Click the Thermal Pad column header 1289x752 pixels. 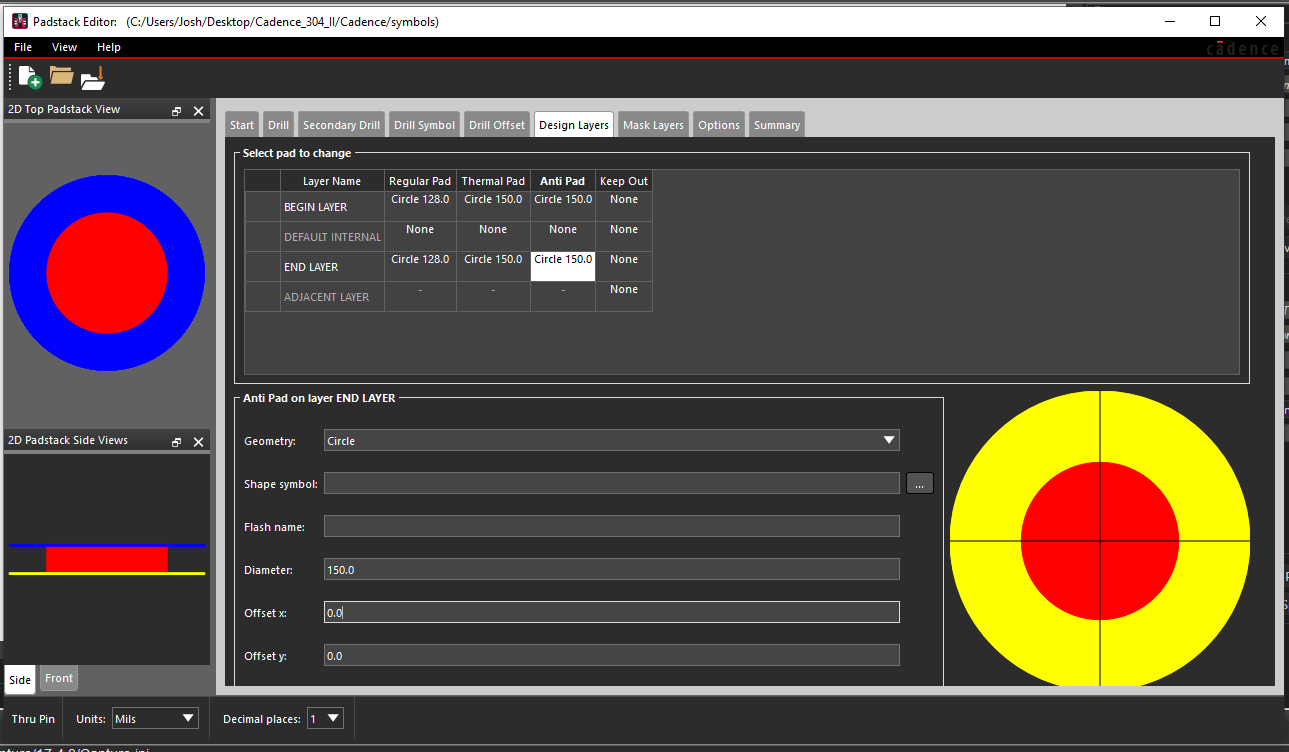[493, 181]
